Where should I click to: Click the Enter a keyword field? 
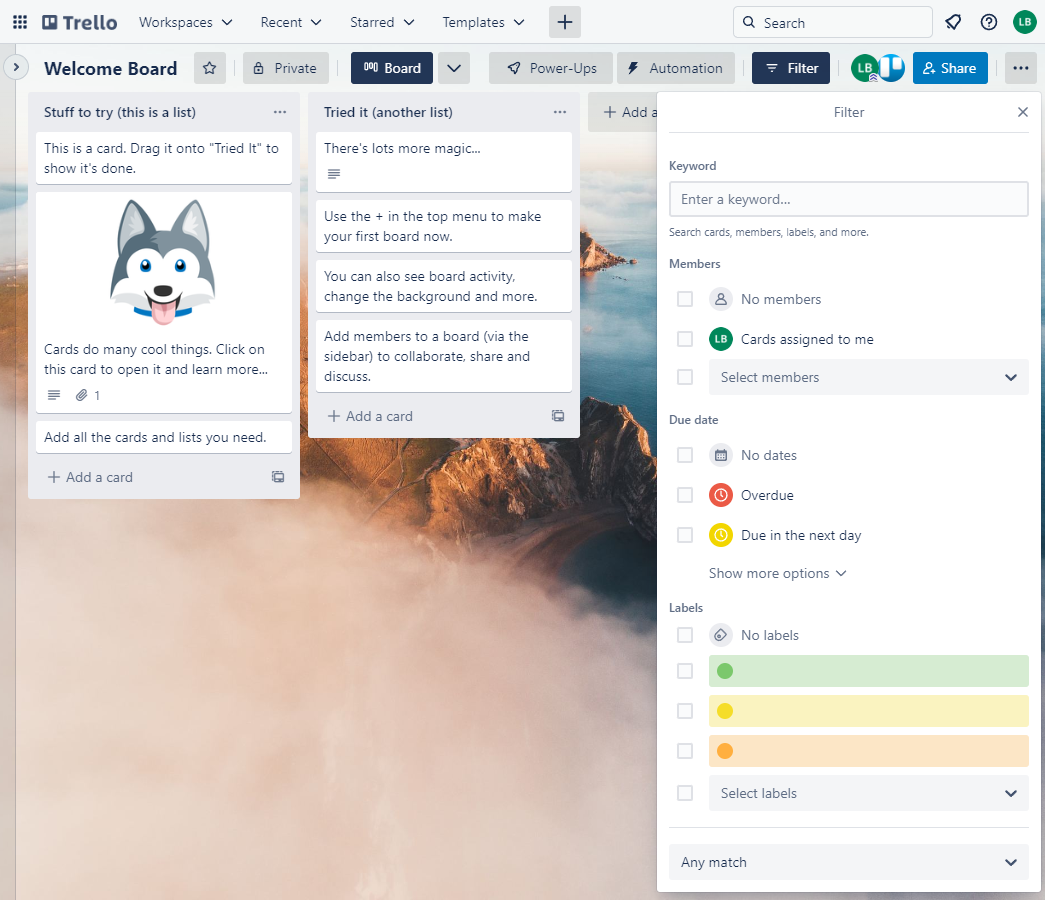pos(848,199)
